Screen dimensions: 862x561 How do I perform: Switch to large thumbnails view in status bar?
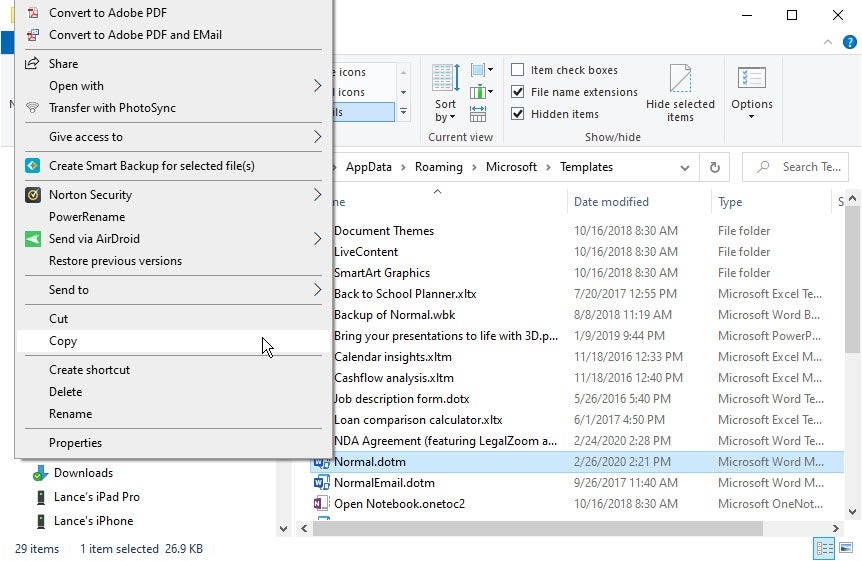pos(845,548)
